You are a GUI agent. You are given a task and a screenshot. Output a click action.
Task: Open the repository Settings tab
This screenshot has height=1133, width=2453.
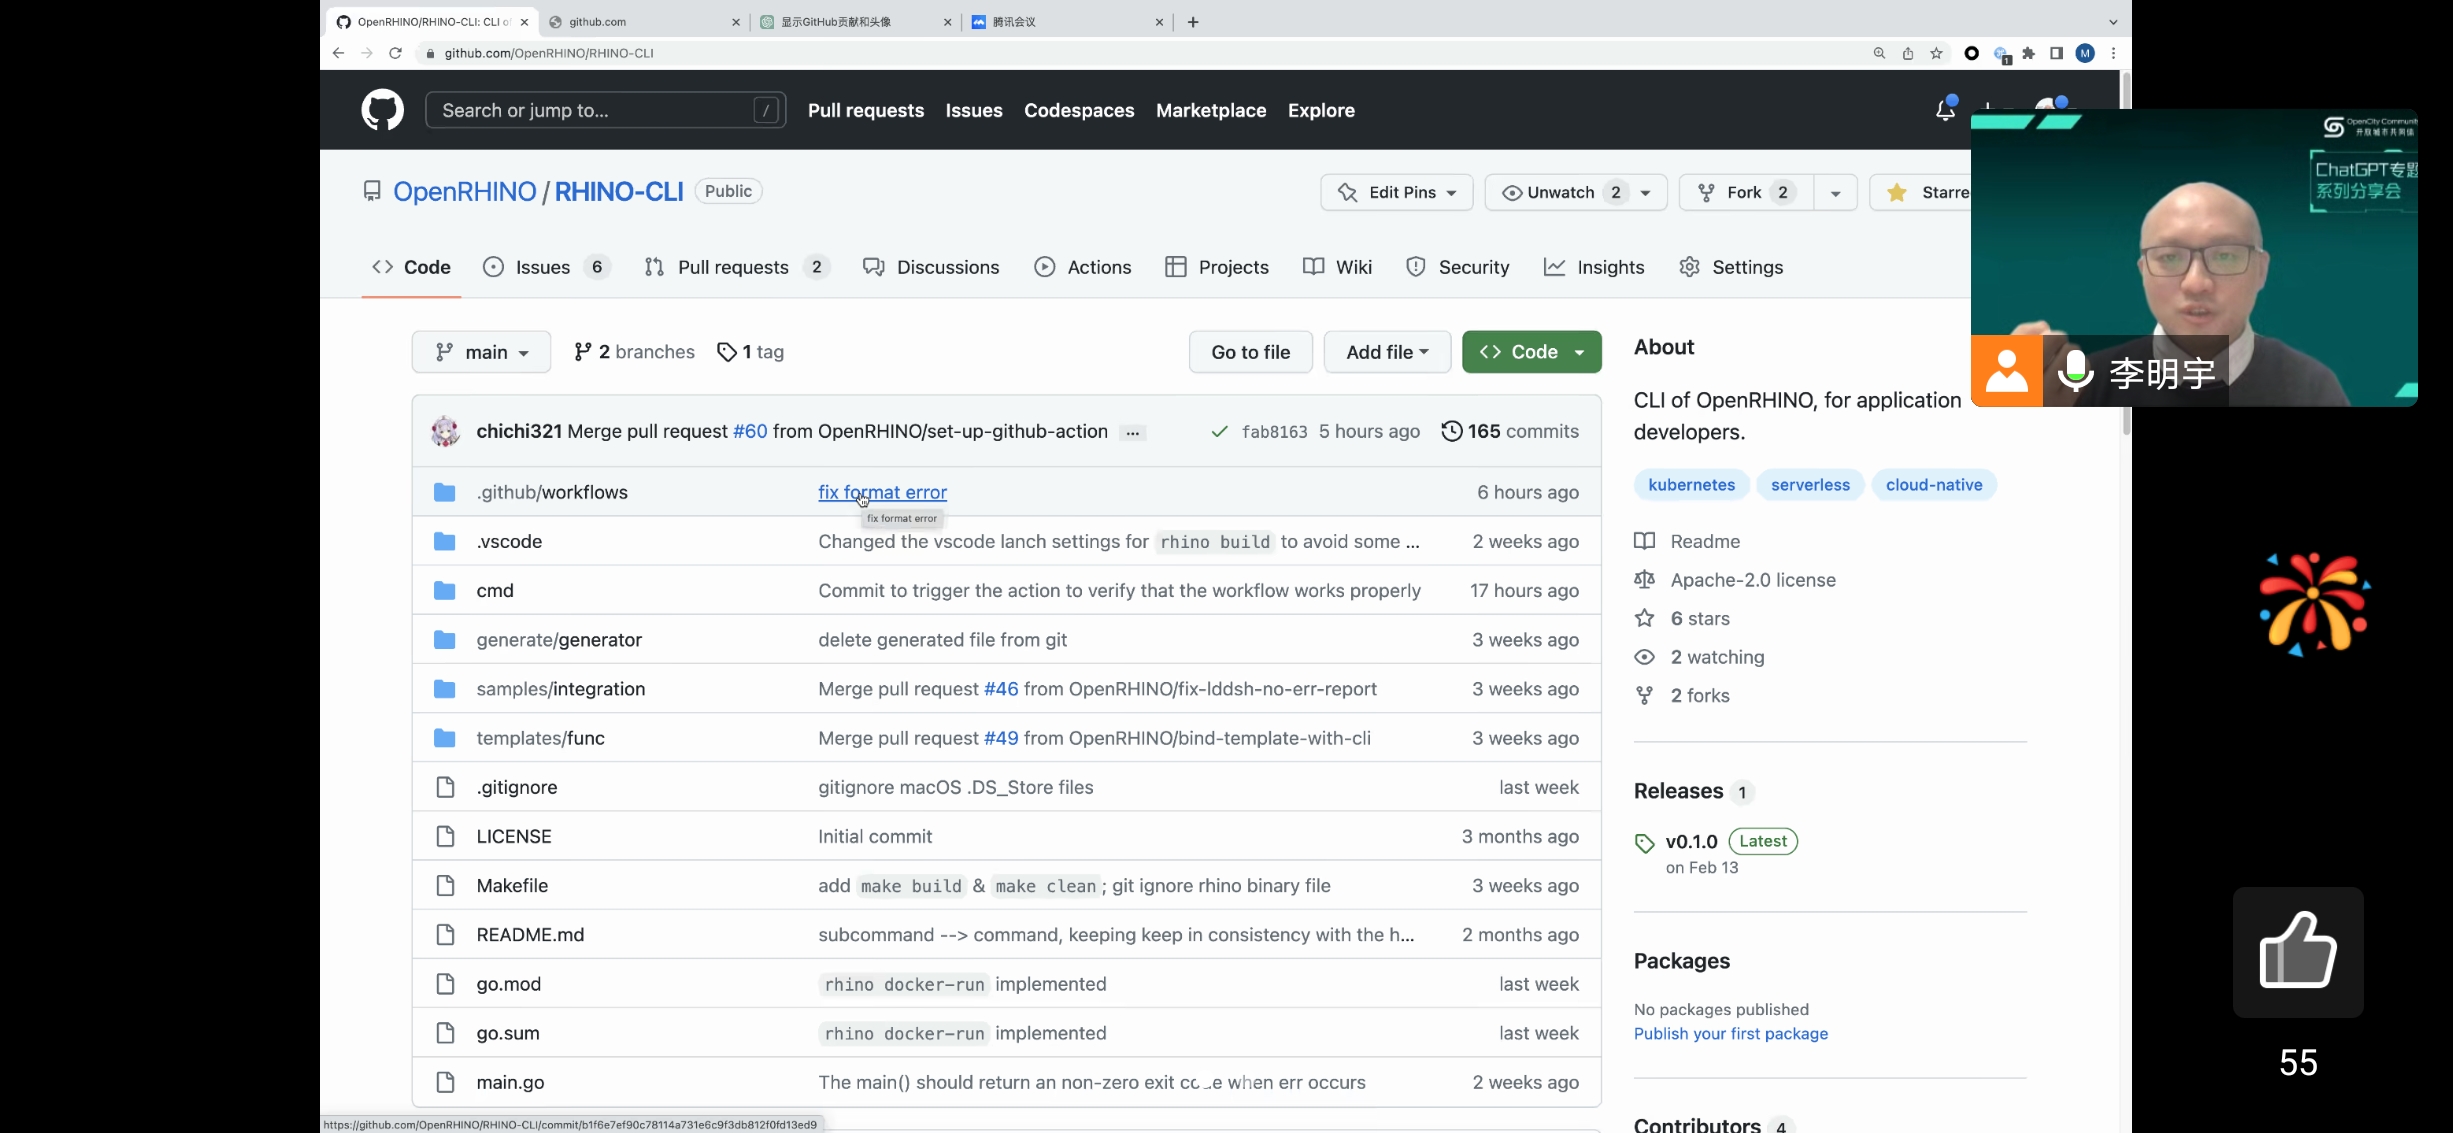click(1731, 267)
